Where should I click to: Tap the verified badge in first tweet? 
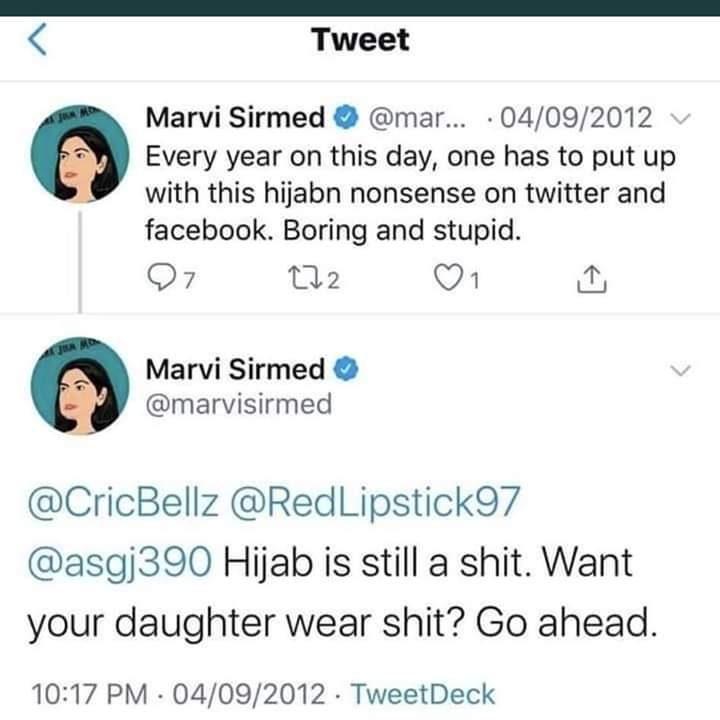point(345,119)
